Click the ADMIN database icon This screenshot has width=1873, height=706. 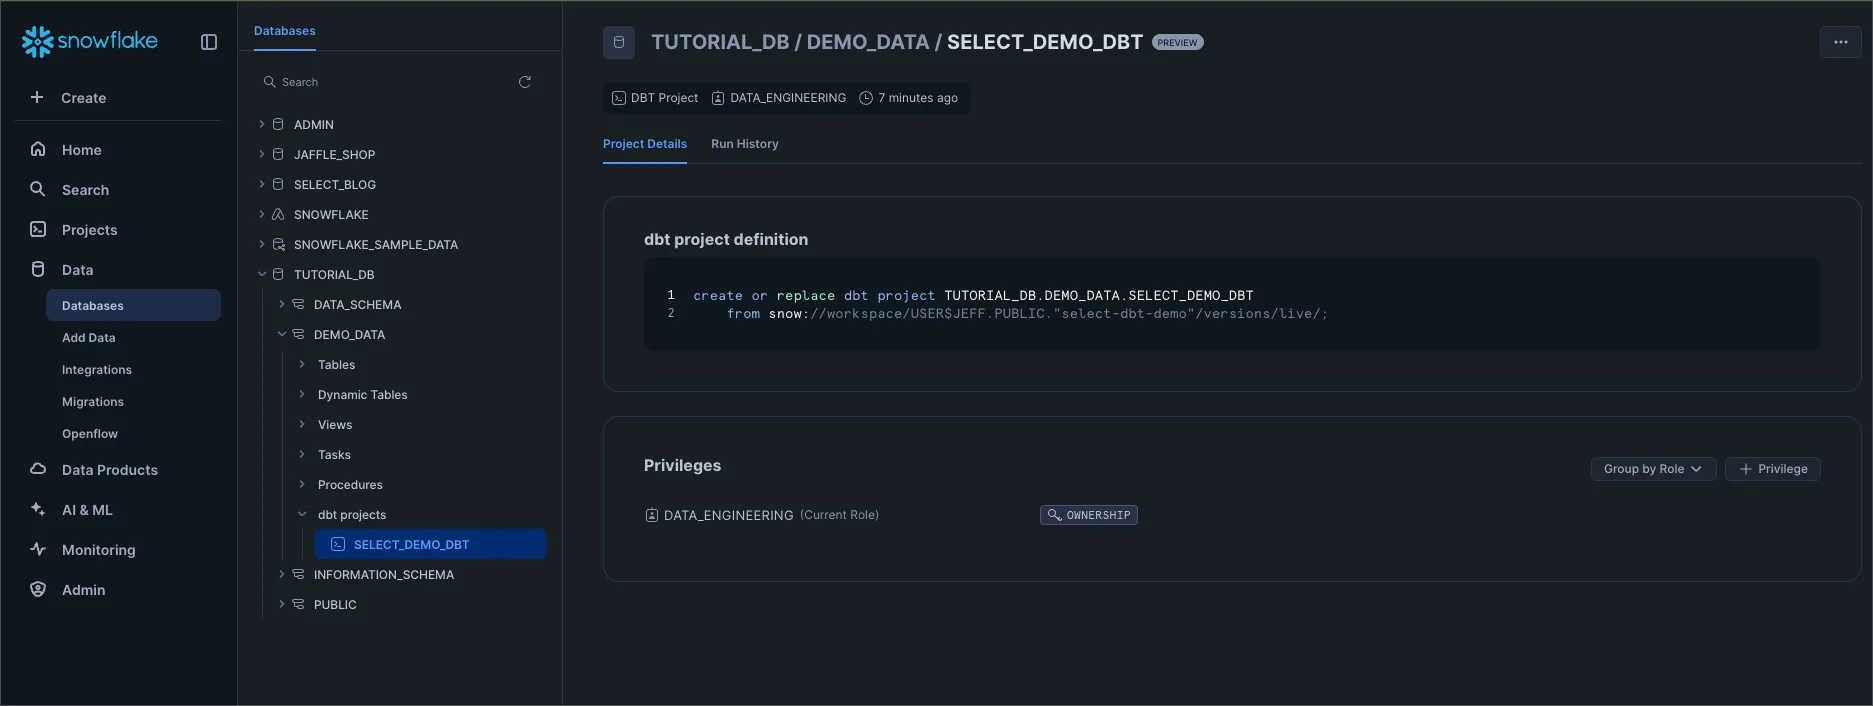279,124
